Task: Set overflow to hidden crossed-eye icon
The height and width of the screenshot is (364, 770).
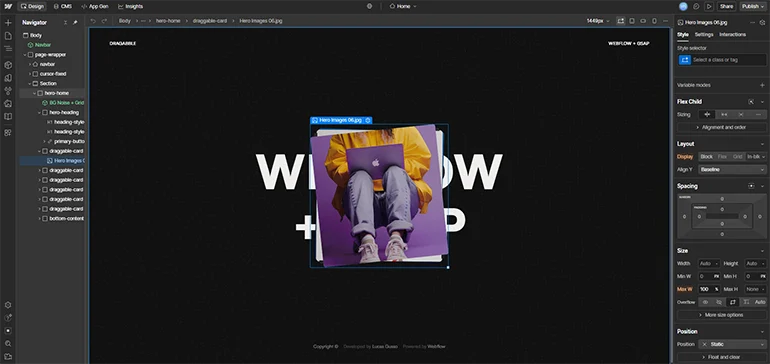Action: point(719,302)
